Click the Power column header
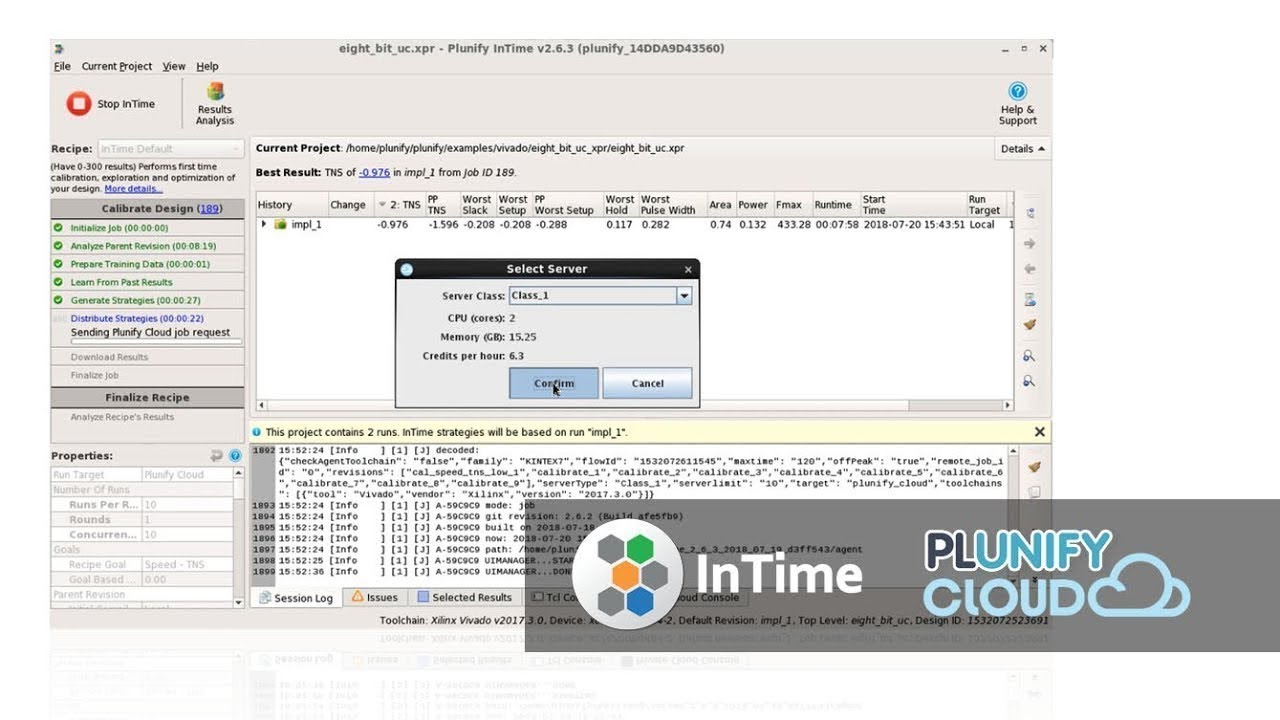The width and height of the screenshot is (1280, 720). click(x=753, y=205)
